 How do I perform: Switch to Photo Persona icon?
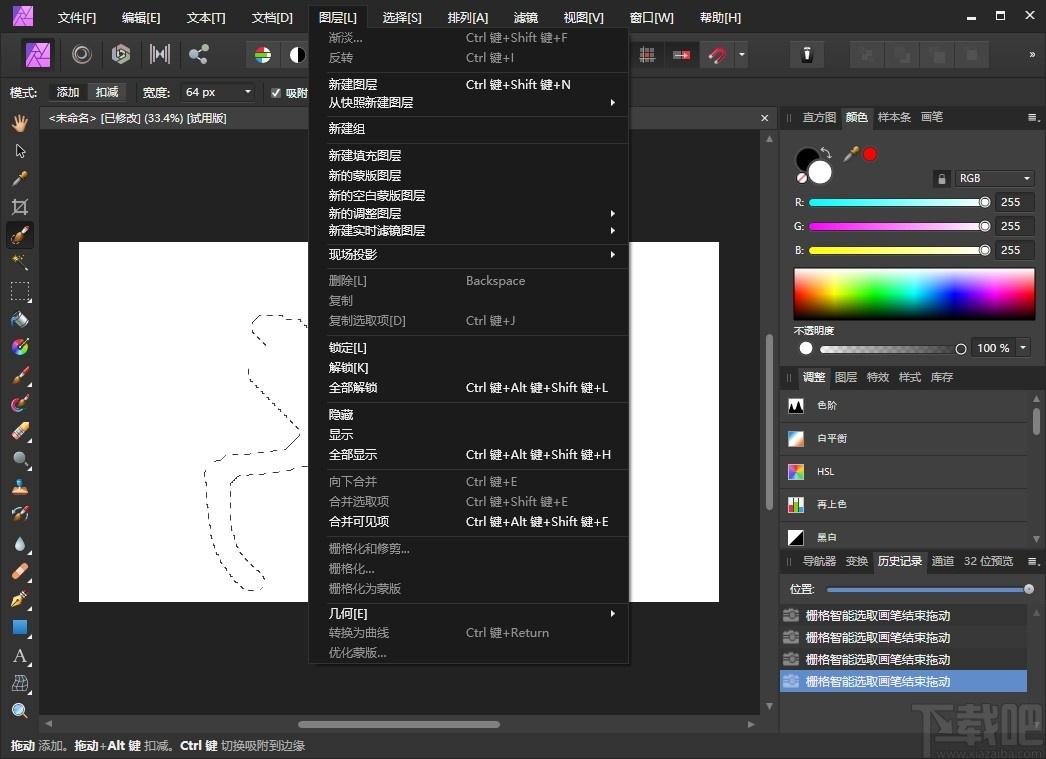pos(38,54)
